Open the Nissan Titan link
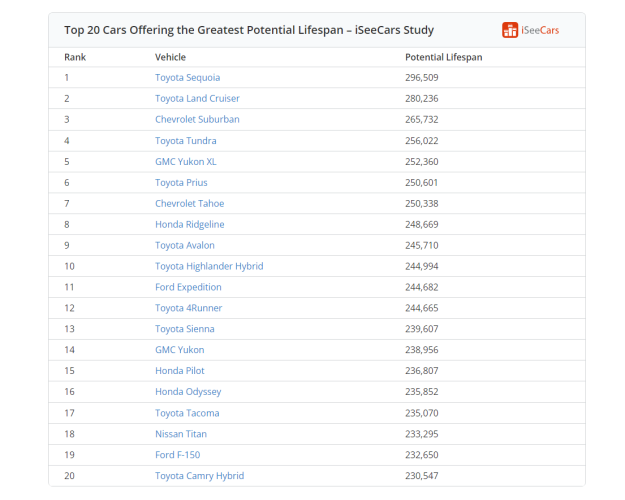Screen dimensions: 625x500 [181, 434]
